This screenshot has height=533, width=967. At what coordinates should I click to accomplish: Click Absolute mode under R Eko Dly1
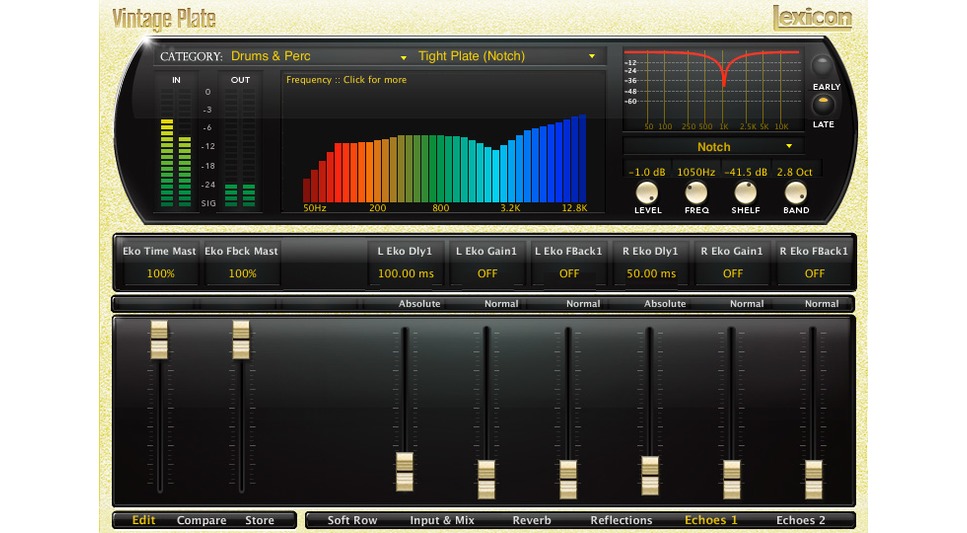665,304
